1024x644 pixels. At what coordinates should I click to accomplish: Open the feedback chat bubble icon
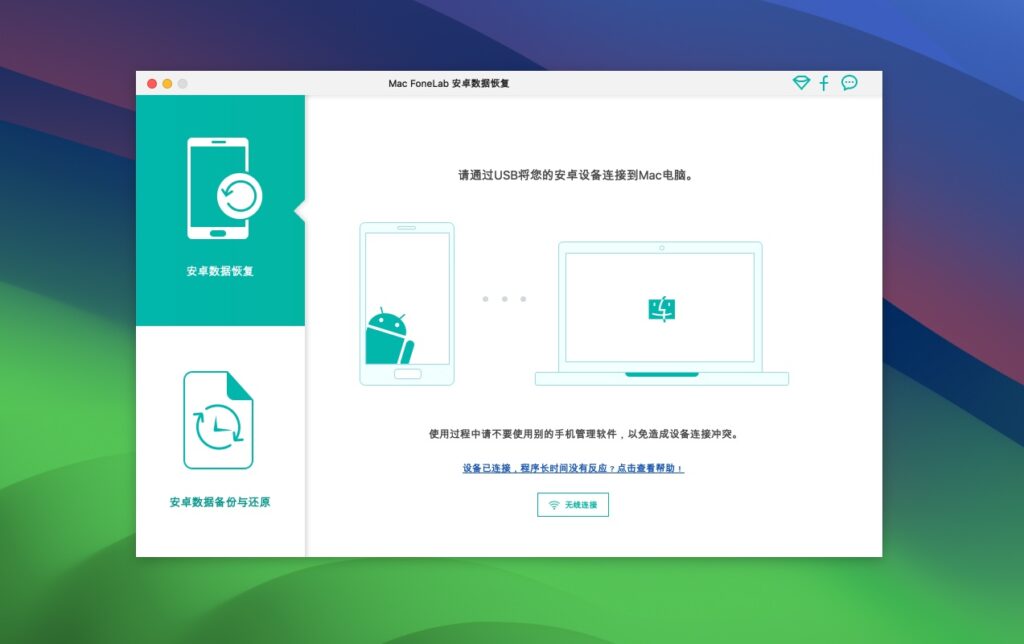pyautogui.click(x=849, y=84)
